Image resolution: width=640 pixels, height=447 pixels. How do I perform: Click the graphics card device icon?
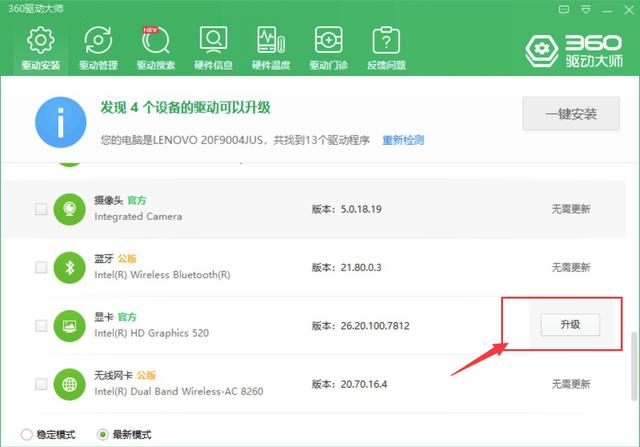point(69,326)
